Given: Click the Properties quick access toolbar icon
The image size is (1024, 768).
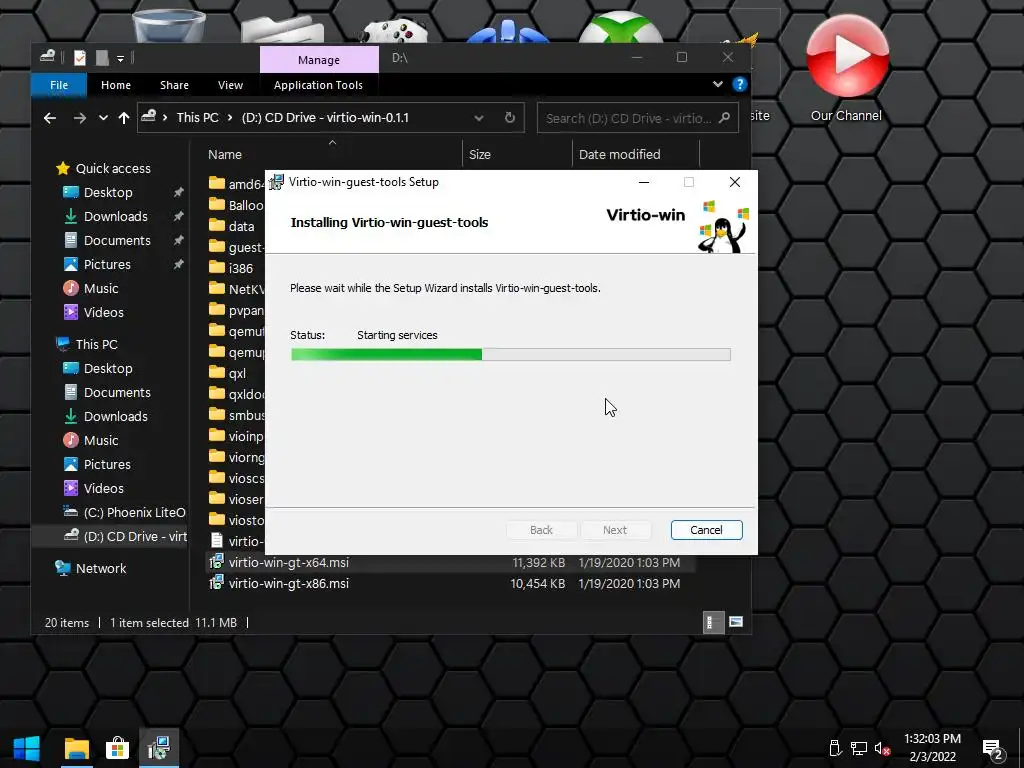Looking at the screenshot, I should click(80, 58).
